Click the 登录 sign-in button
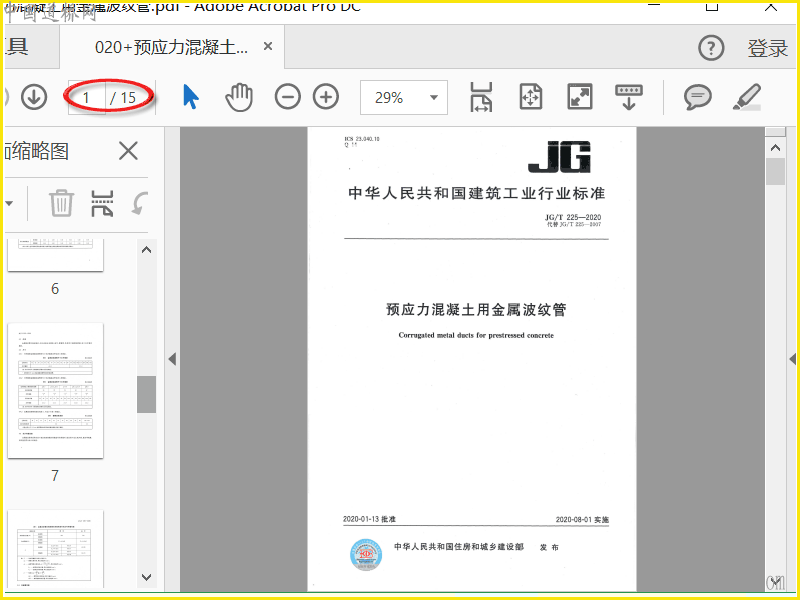Screen dimensions: 800x600 [x=768, y=48]
